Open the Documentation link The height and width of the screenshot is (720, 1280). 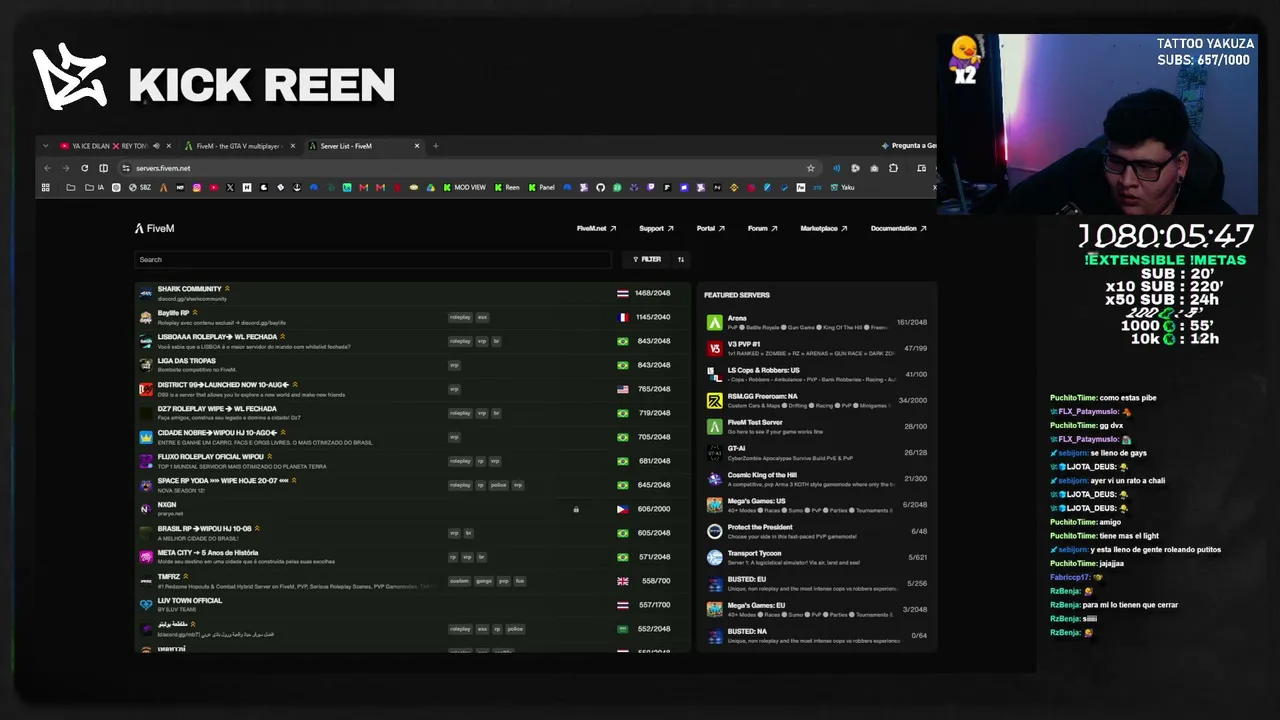tap(898, 228)
